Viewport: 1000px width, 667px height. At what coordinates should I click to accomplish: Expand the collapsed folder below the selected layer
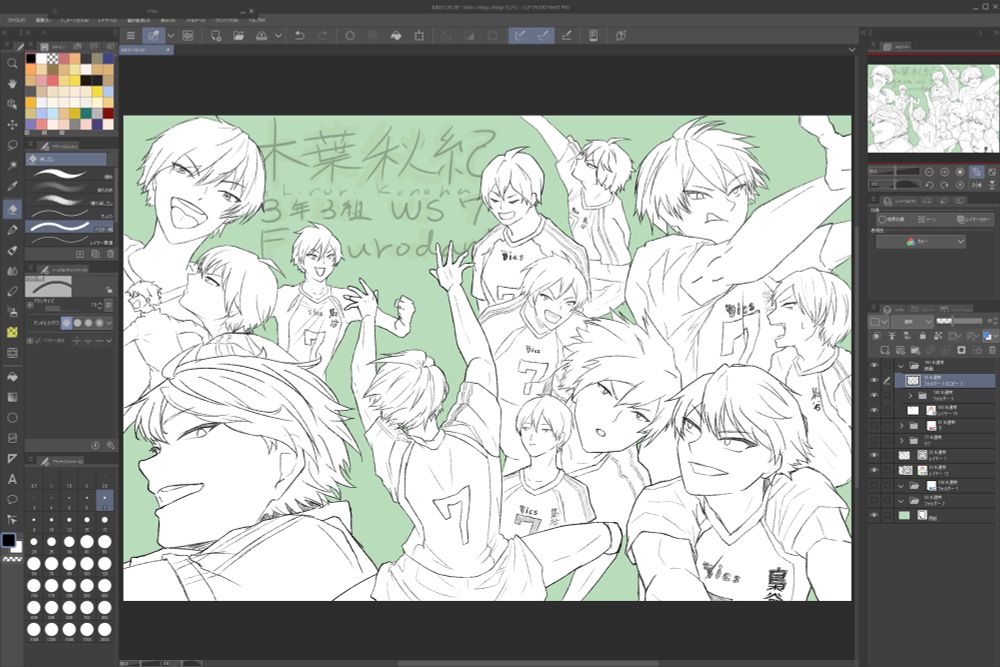click(910, 396)
